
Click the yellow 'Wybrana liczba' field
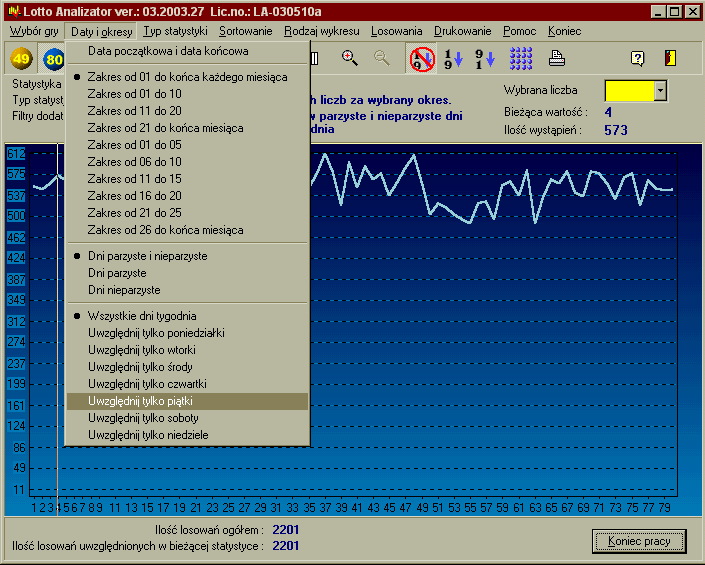pyautogui.click(x=629, y=91)
